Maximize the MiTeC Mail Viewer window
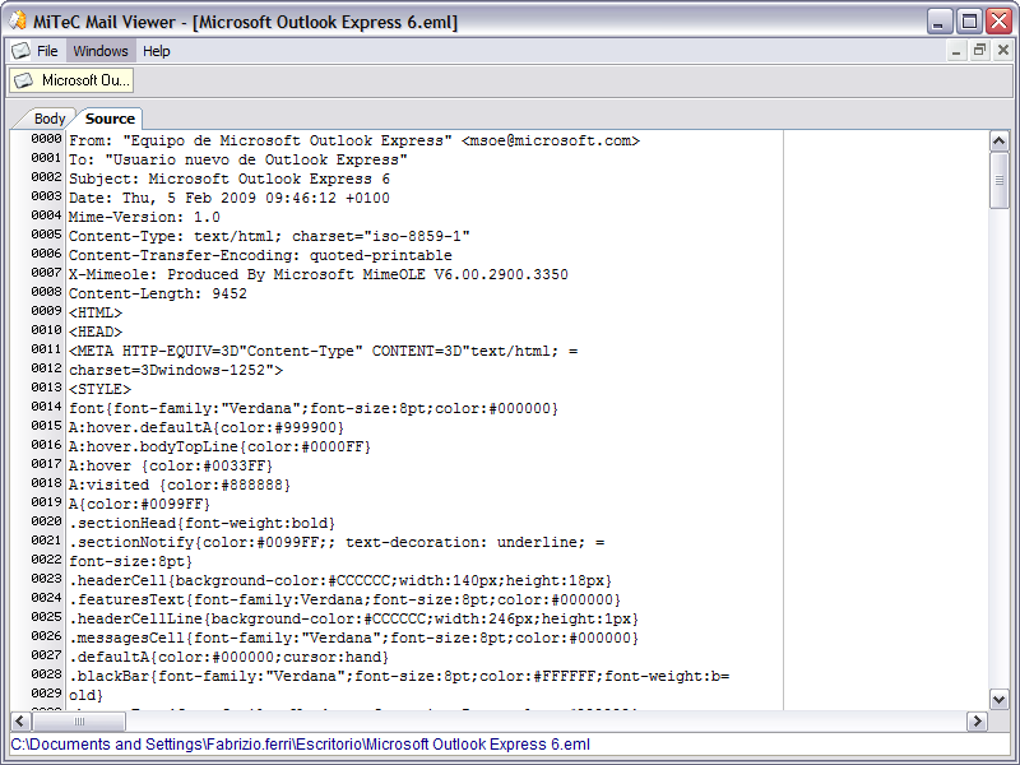The width and height of the screenshot is (1020, 765). [x=969, y=22]
